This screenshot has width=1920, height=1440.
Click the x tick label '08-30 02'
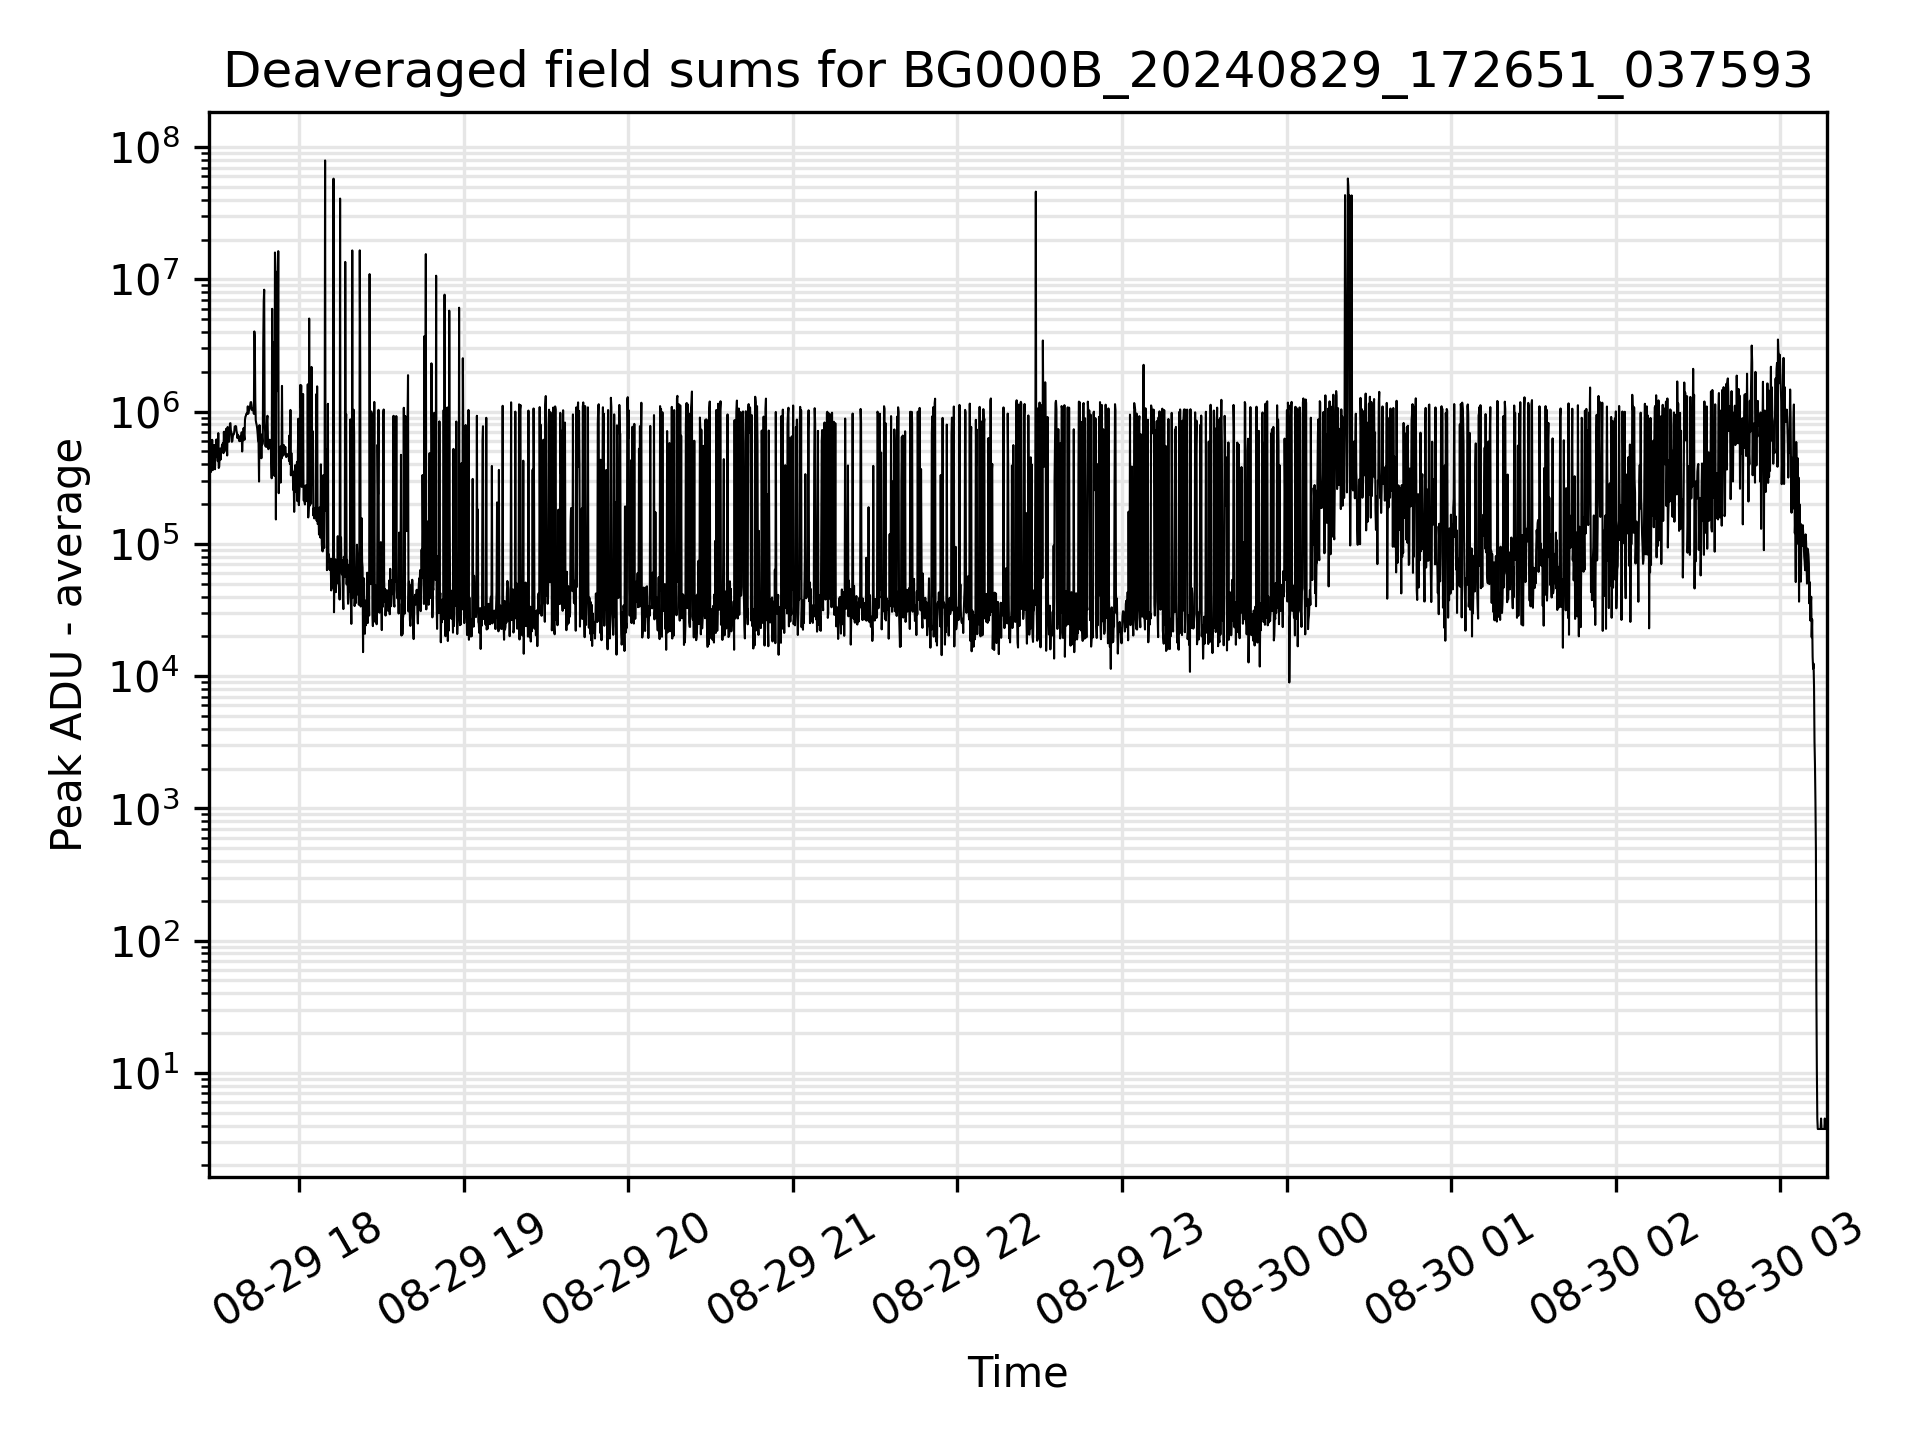coord(1614,1270)
